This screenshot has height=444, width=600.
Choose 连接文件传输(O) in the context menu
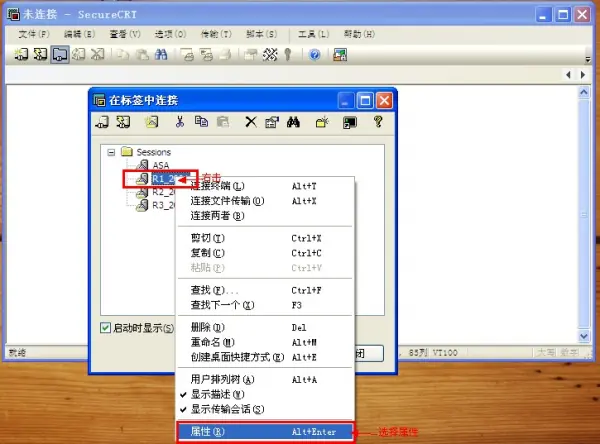(265, 201)
